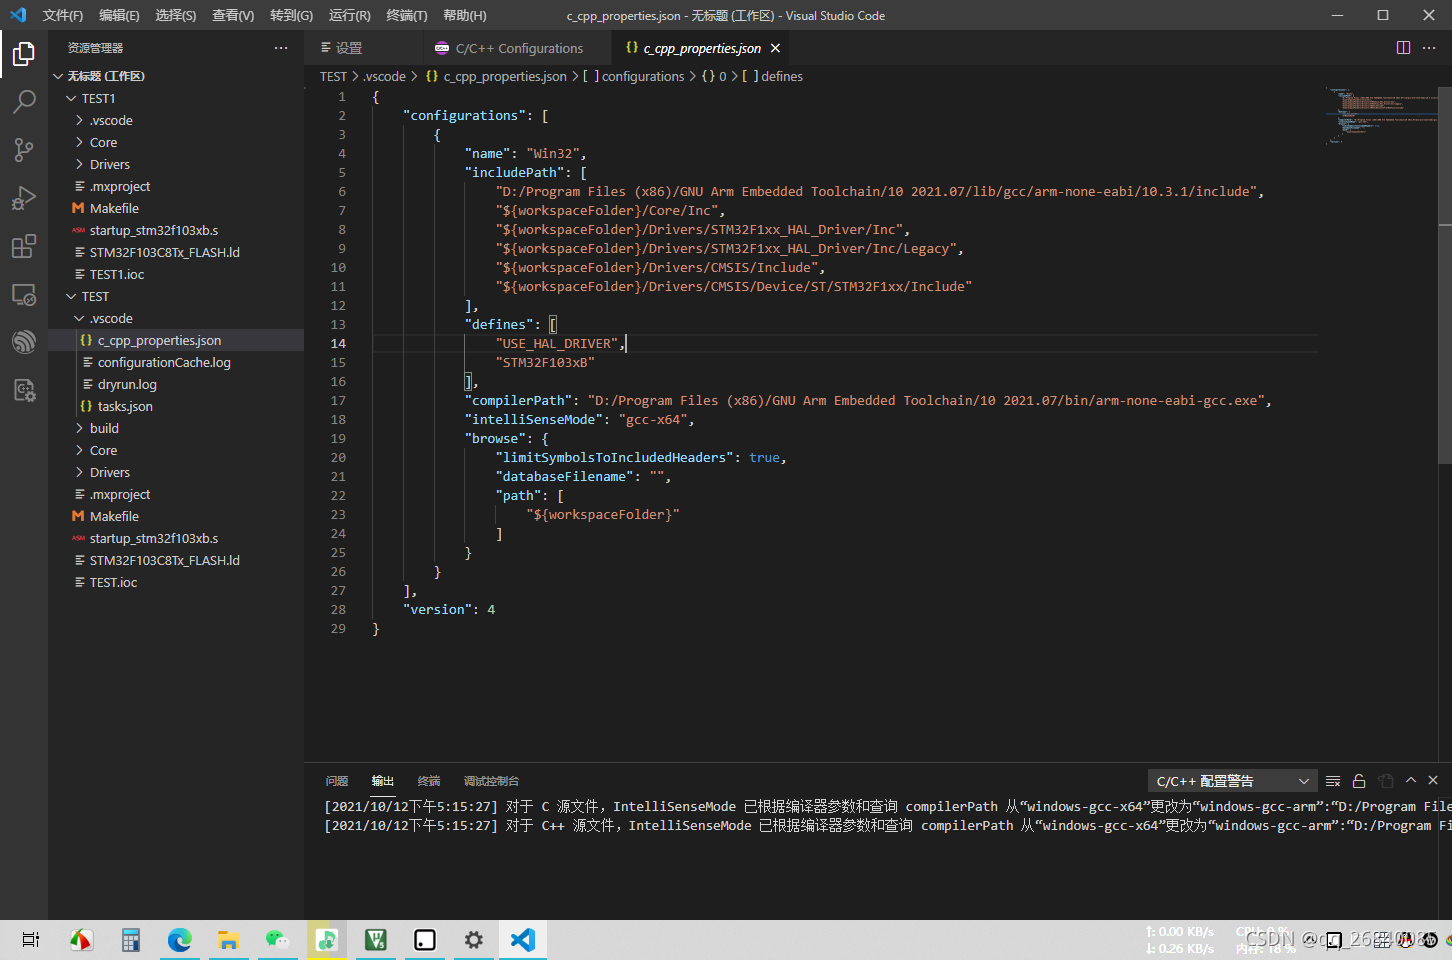Open Explorer more actions with the ellipsis button

281,47
